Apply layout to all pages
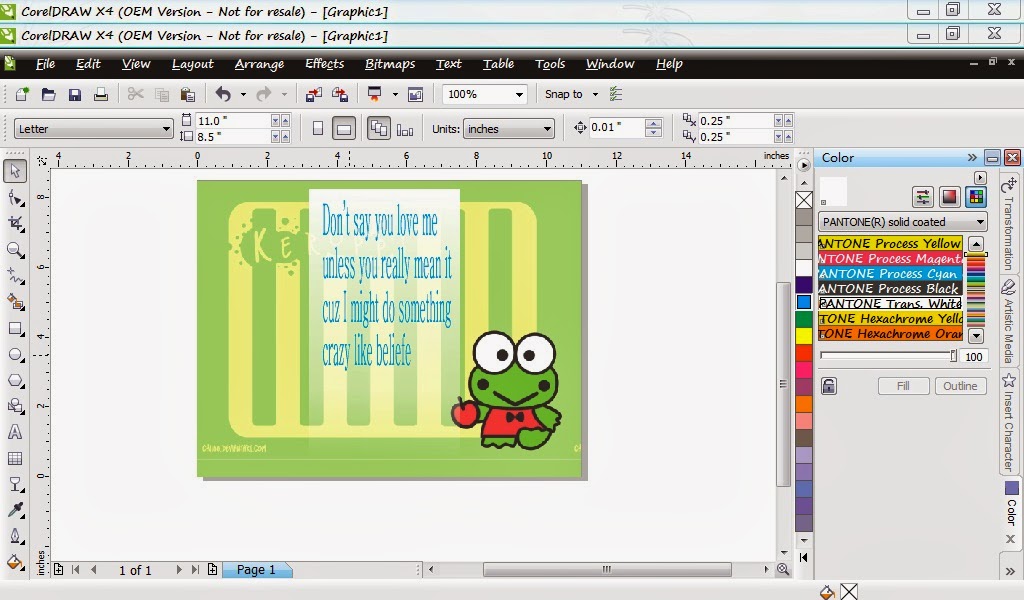 click(379, 128)
